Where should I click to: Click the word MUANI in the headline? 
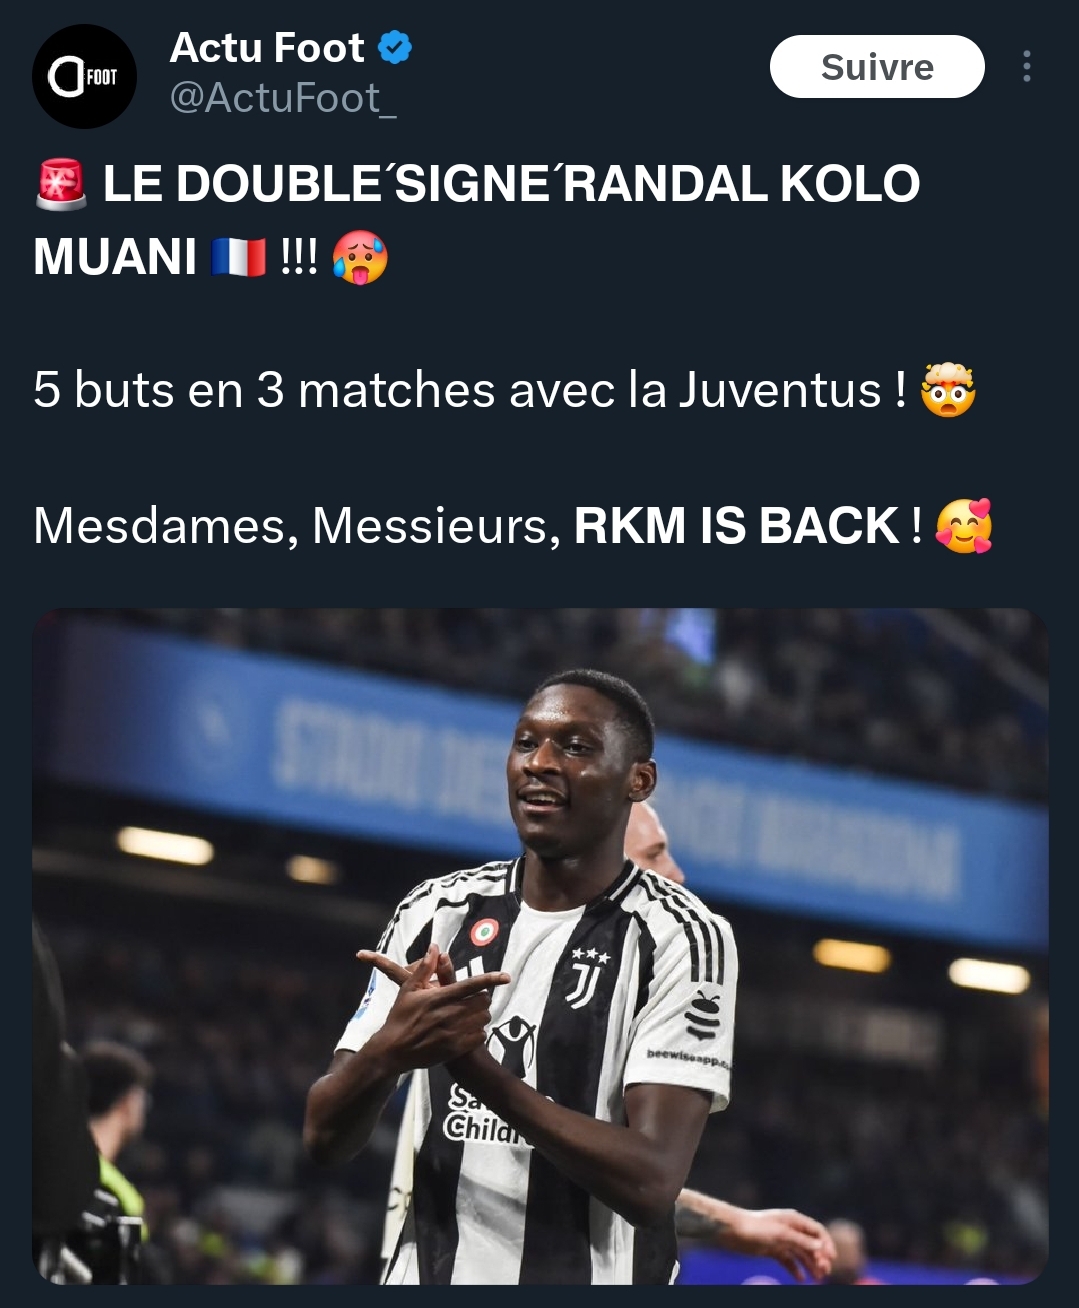click(115, 257)
